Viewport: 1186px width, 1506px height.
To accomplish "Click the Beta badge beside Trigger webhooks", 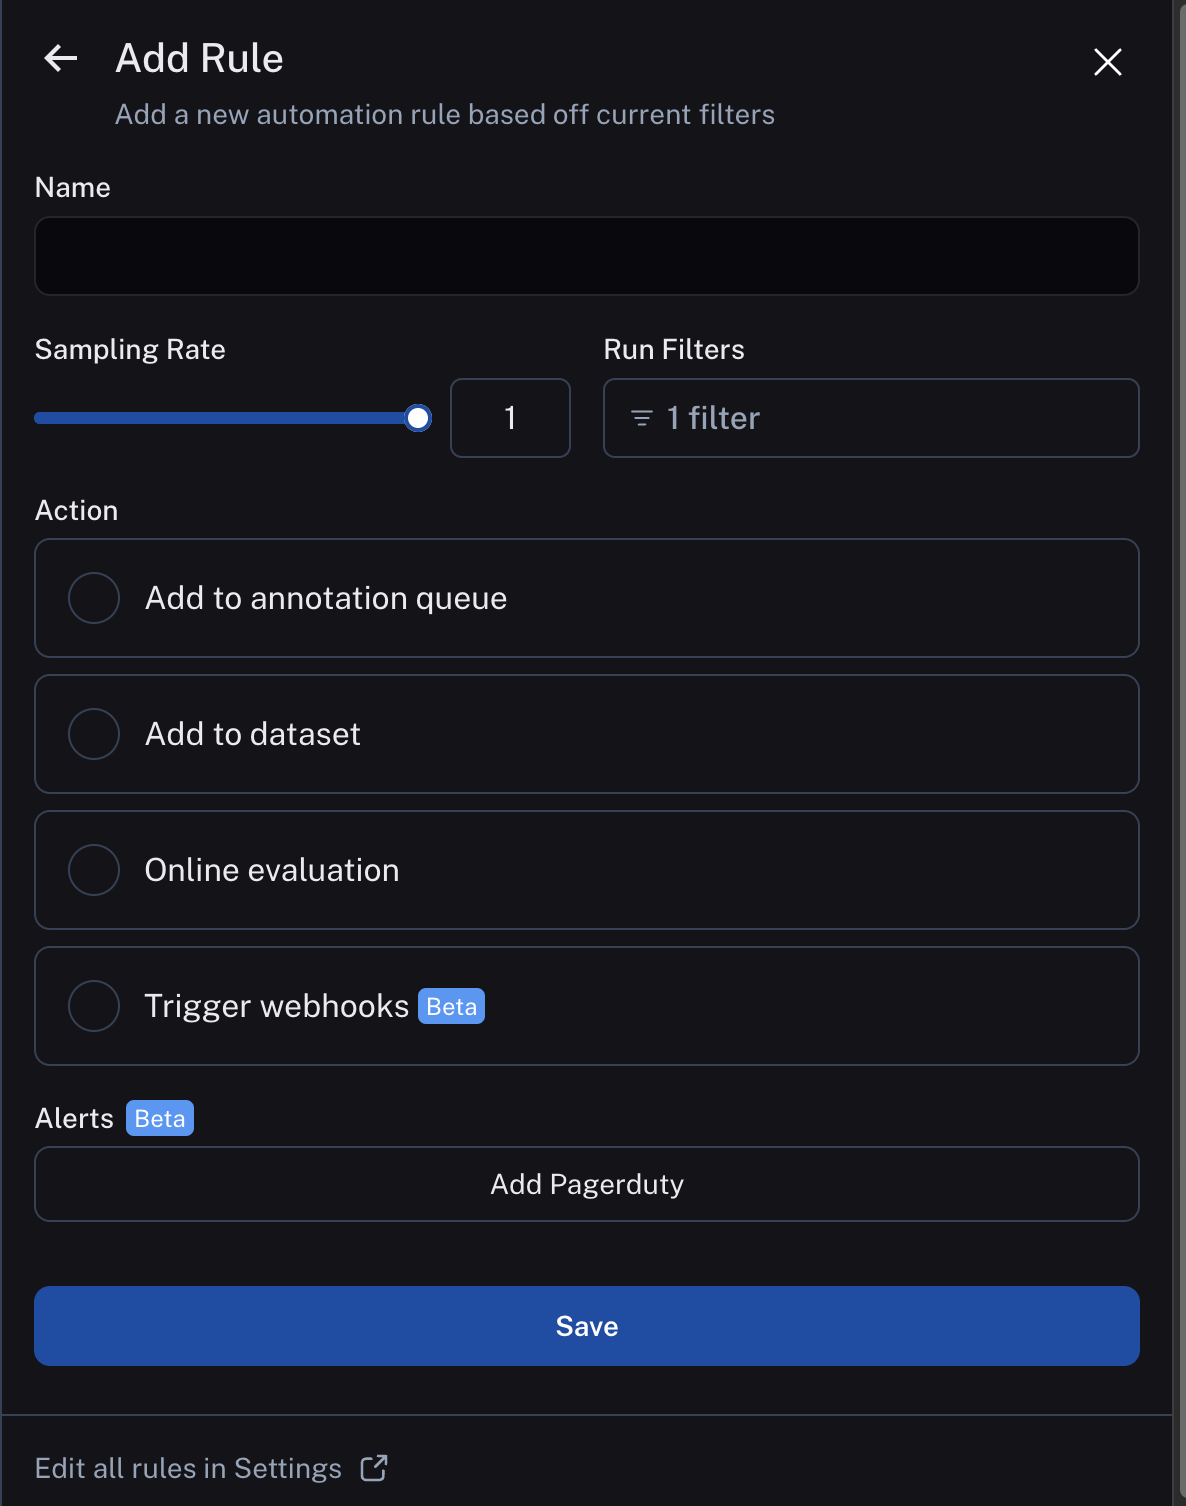I will (x=451, y=1006).
